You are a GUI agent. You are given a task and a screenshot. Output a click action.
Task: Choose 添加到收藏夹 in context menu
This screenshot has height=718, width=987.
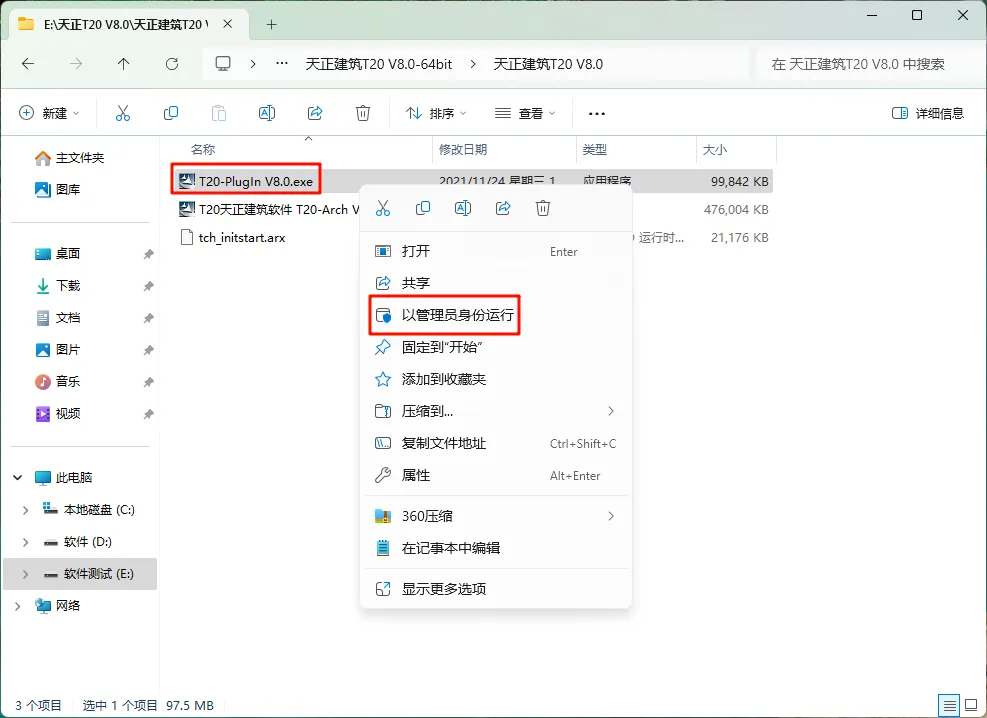click(495, 379)
